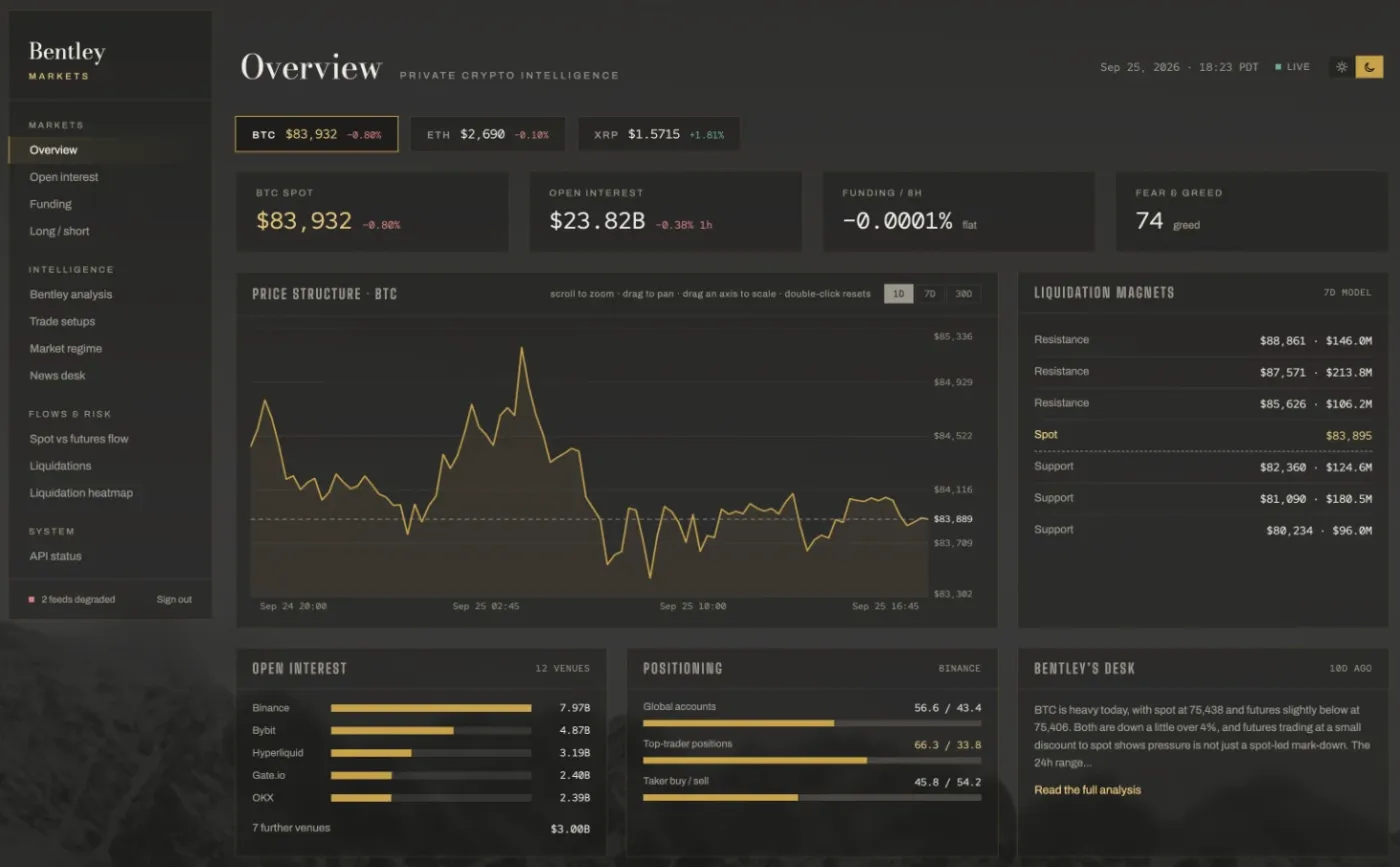Click 7 further venues row
This screenshot has width=1400, height=867.
[x=421, y=828]
